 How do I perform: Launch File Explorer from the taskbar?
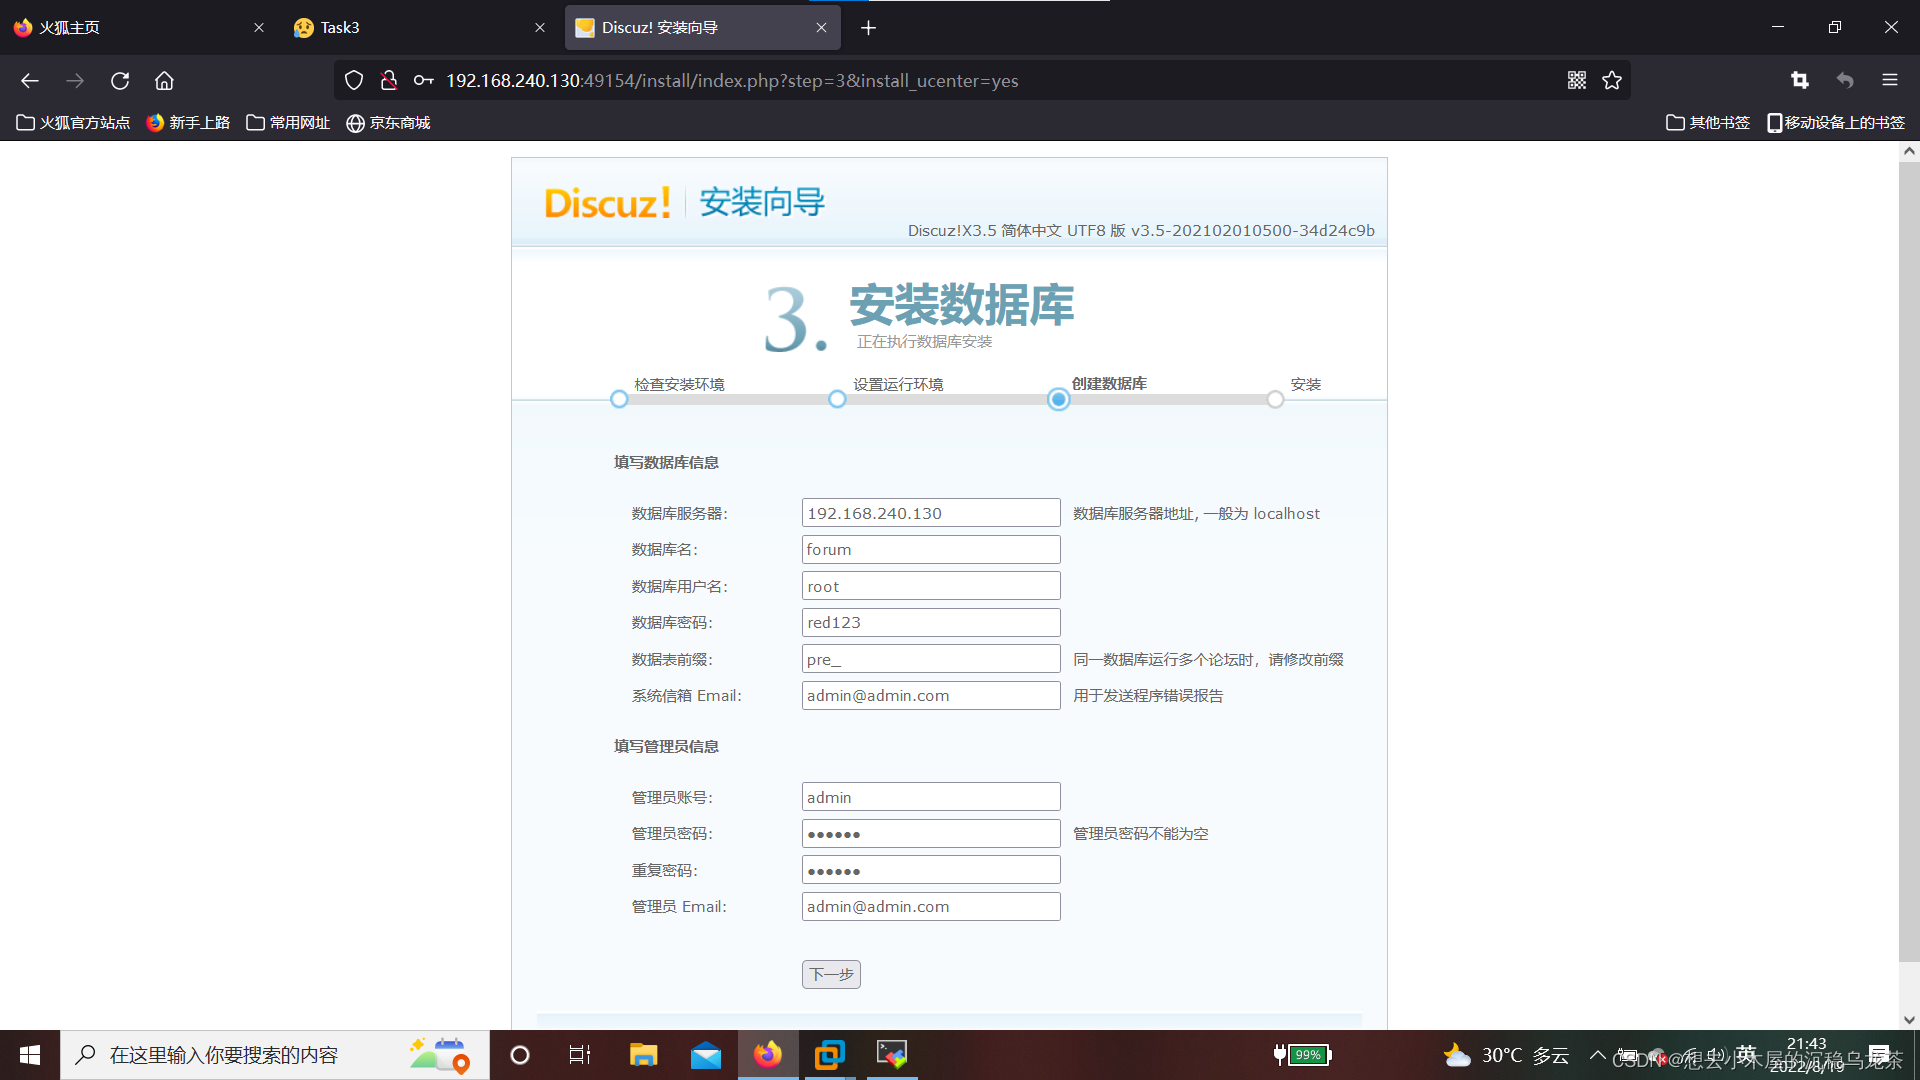[x=643, y=1054]
